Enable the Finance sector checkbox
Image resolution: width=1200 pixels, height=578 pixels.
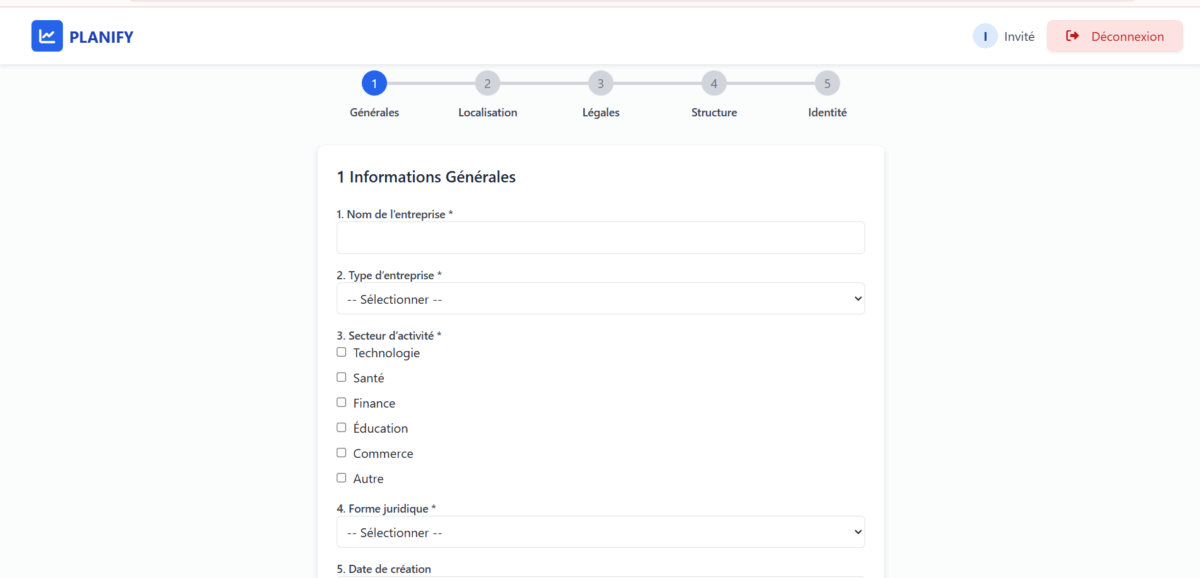tap(342, 402)
